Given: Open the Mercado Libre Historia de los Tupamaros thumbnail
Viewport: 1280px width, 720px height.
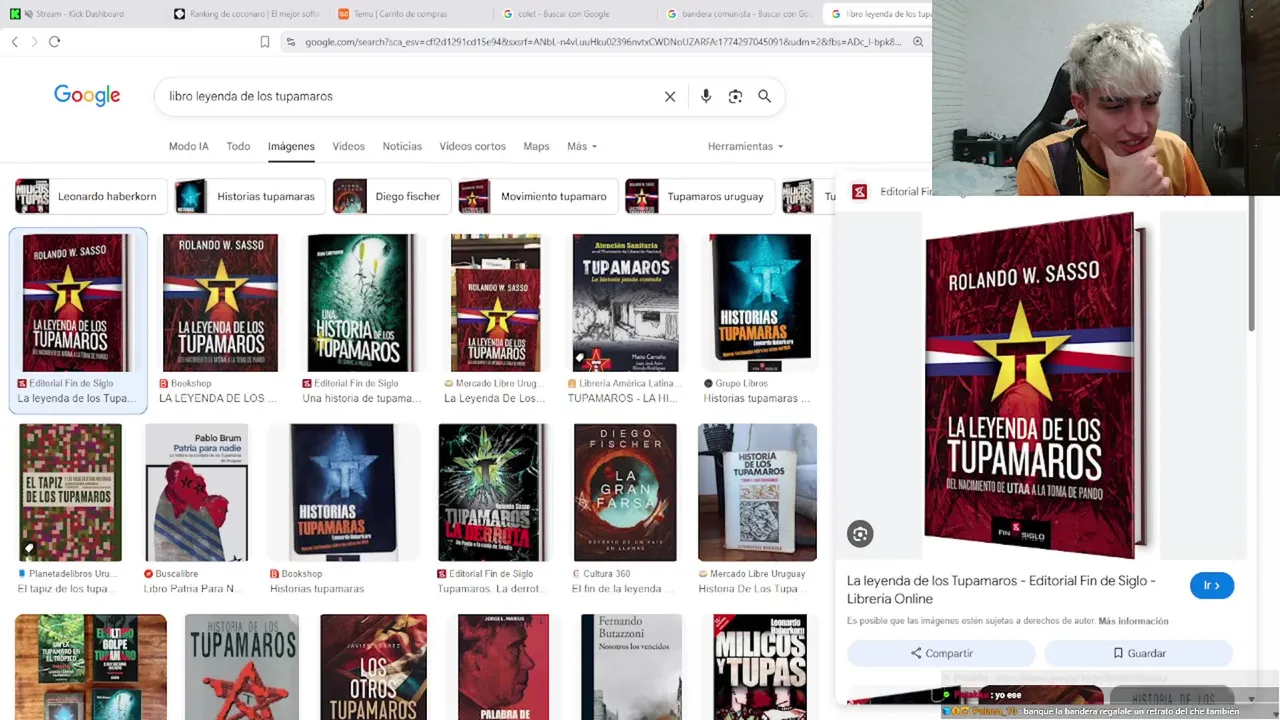Looking at the screenshot, I should click(757, 493).
